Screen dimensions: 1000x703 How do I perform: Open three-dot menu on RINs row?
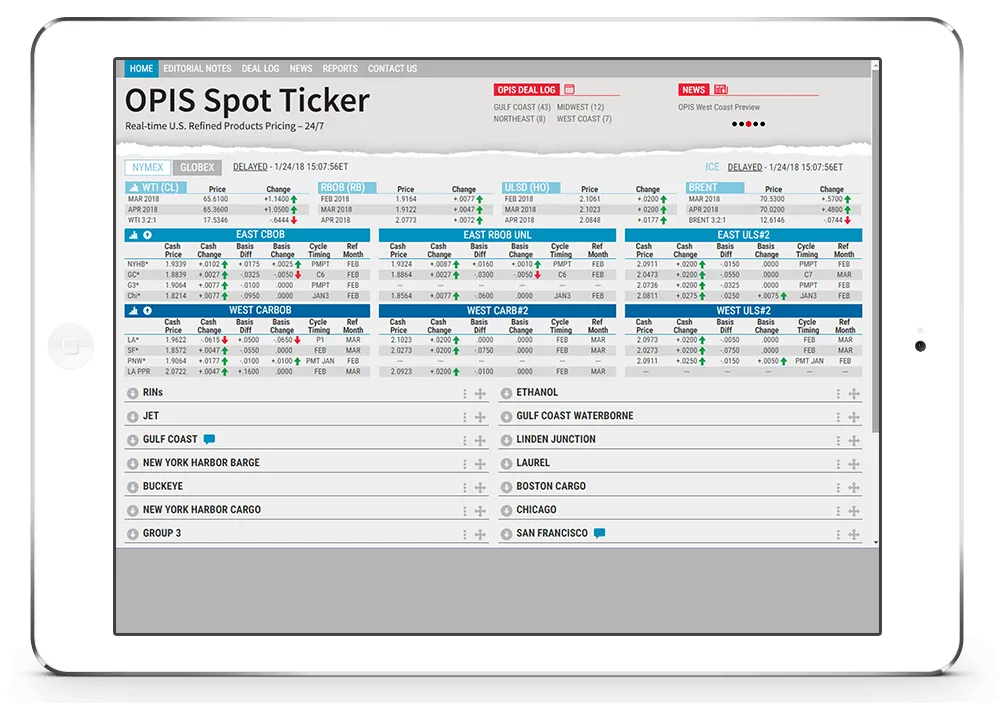(x=464, y=394)
